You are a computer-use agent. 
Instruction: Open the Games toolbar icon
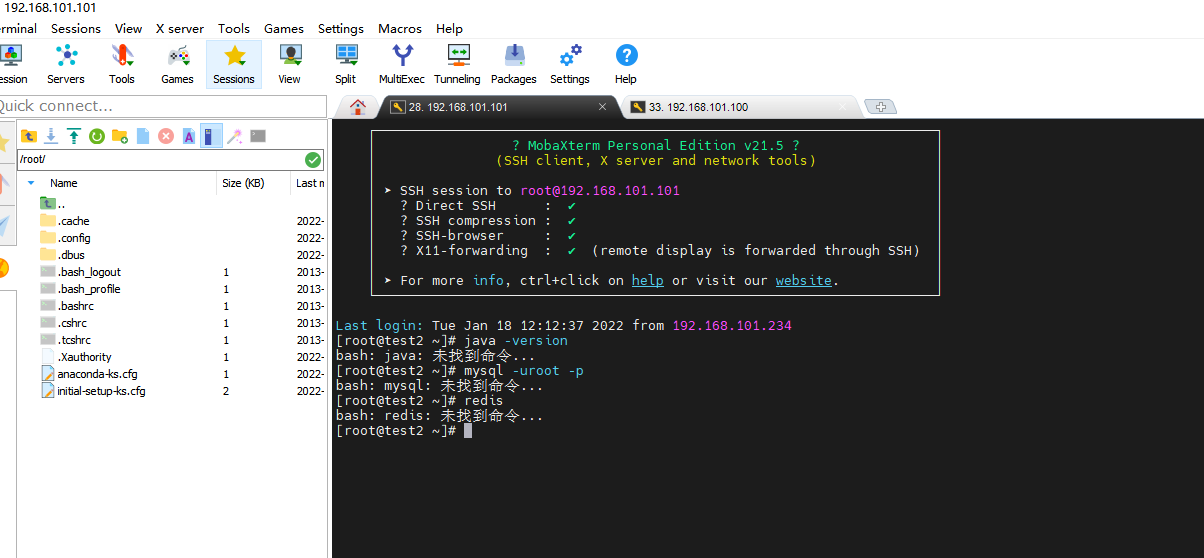pyautogui.click(x=177, y=64)
